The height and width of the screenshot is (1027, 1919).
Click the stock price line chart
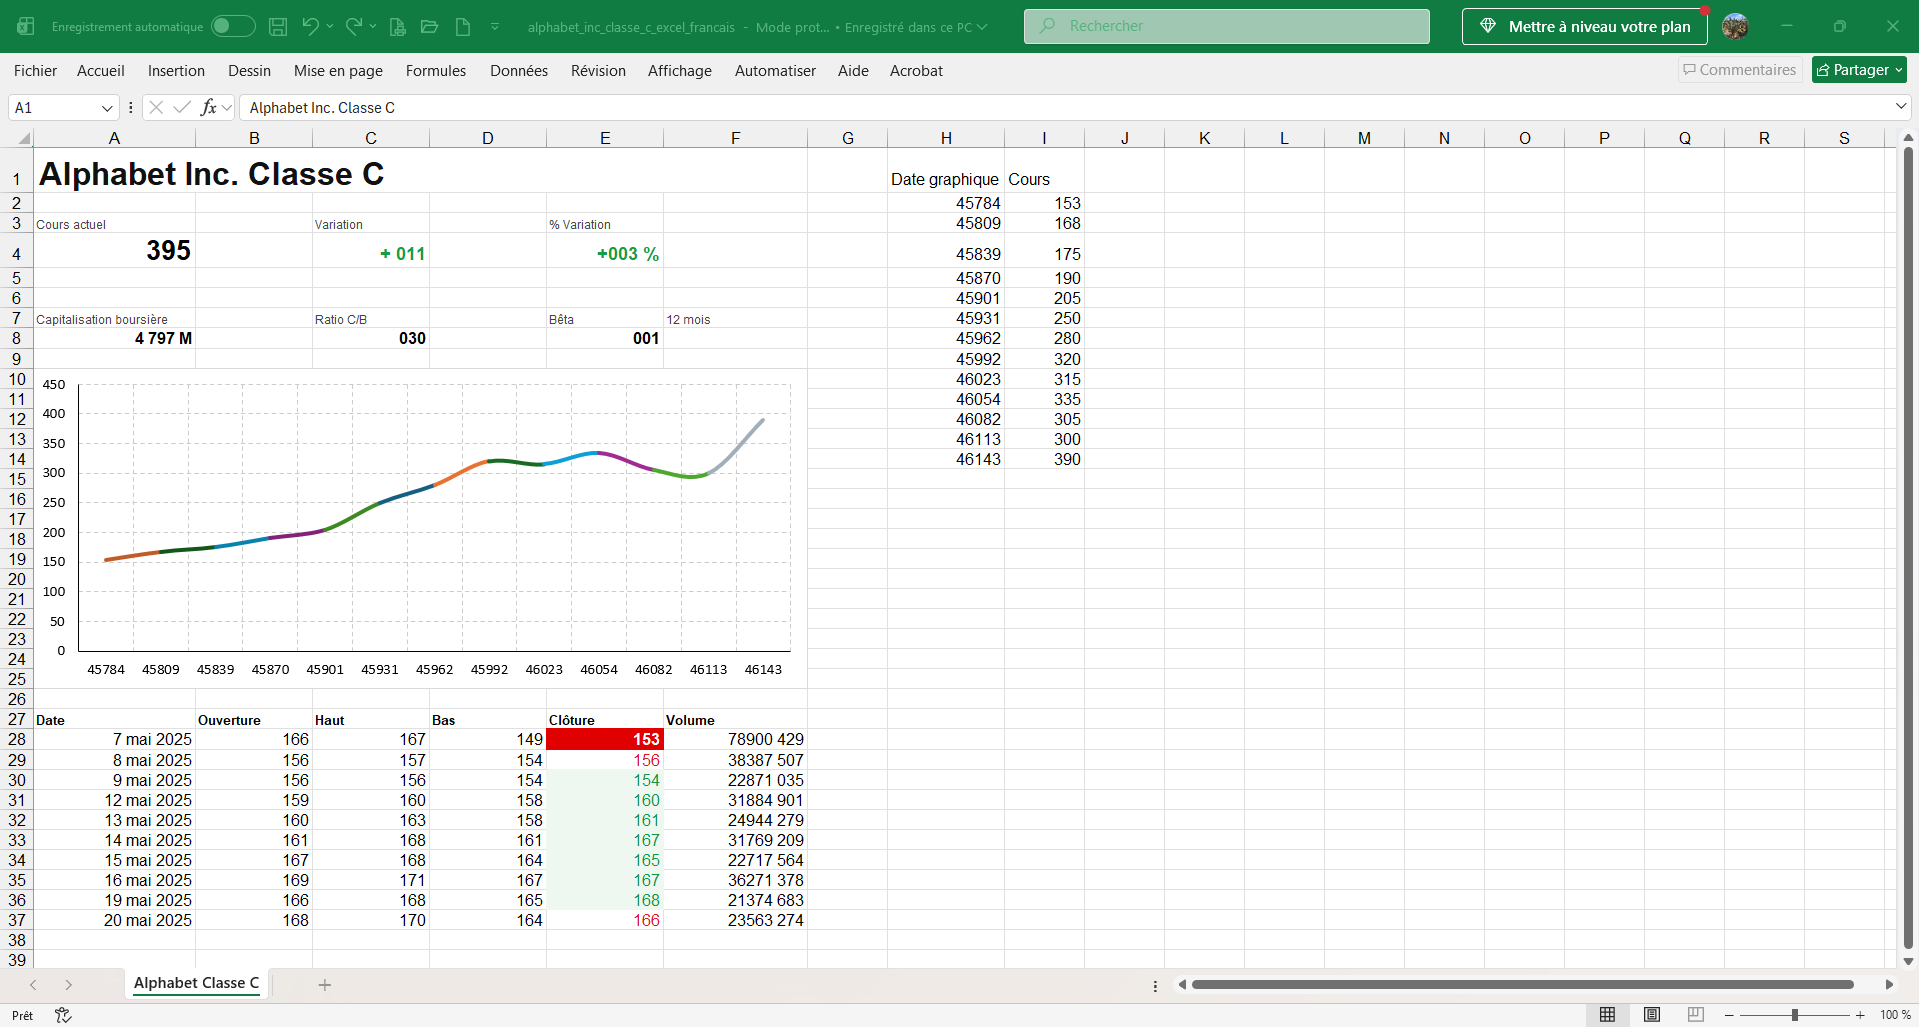click(x=420, y=527)
